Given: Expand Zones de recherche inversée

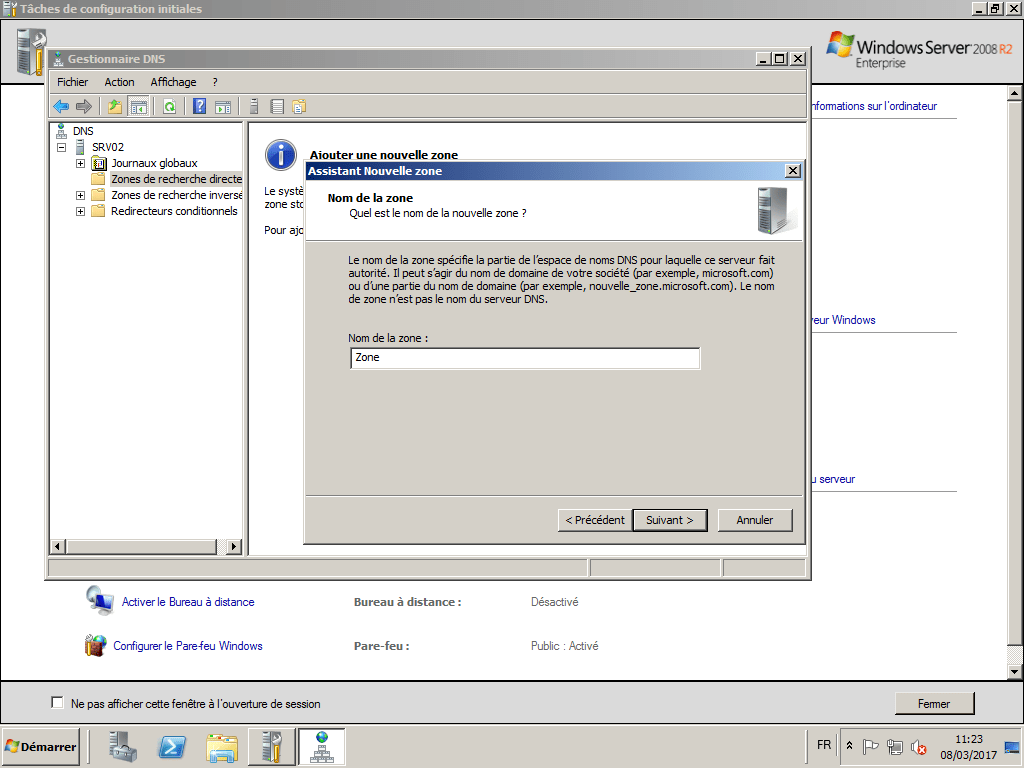Looking at the screenshot, I should 80,194.
